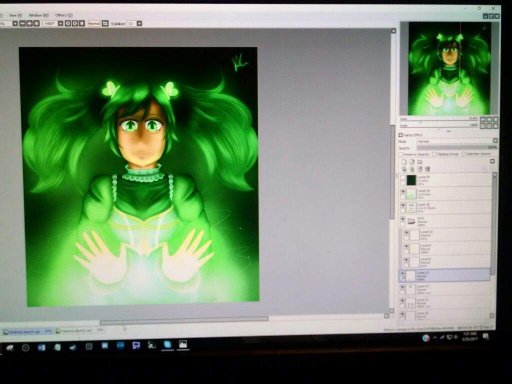This screenshot has width=512, height=384.
Task: Open Stabilizer value dropdown
Action: [139, 23]
